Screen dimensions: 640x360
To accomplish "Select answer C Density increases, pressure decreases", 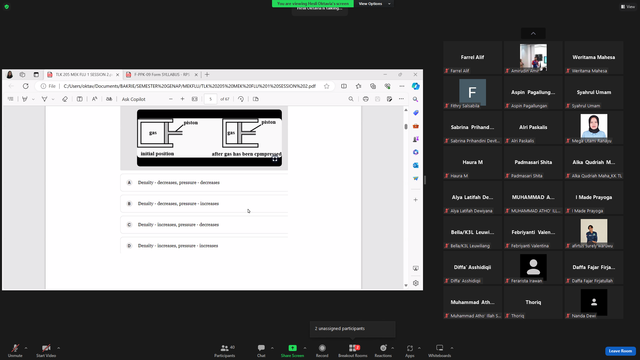I will pos(204,225).
